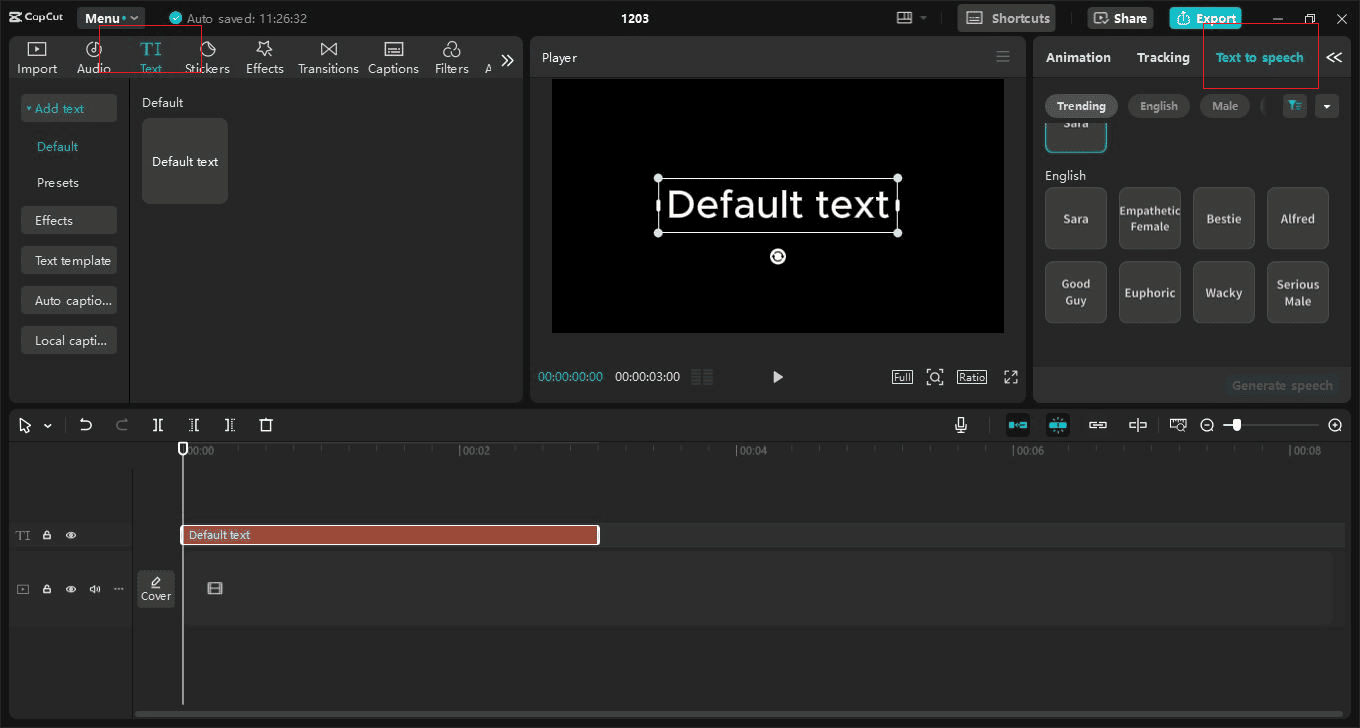Open Effects in the text sidebar
This screenshot has height=728, width=1360.
point(69,220)
